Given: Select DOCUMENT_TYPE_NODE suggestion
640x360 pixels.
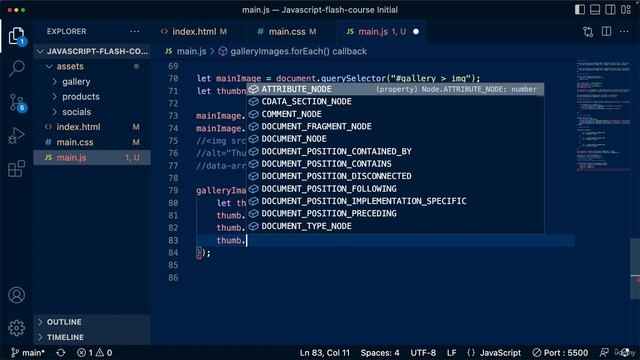Looking at the screenshot, I should pos(395,226).
